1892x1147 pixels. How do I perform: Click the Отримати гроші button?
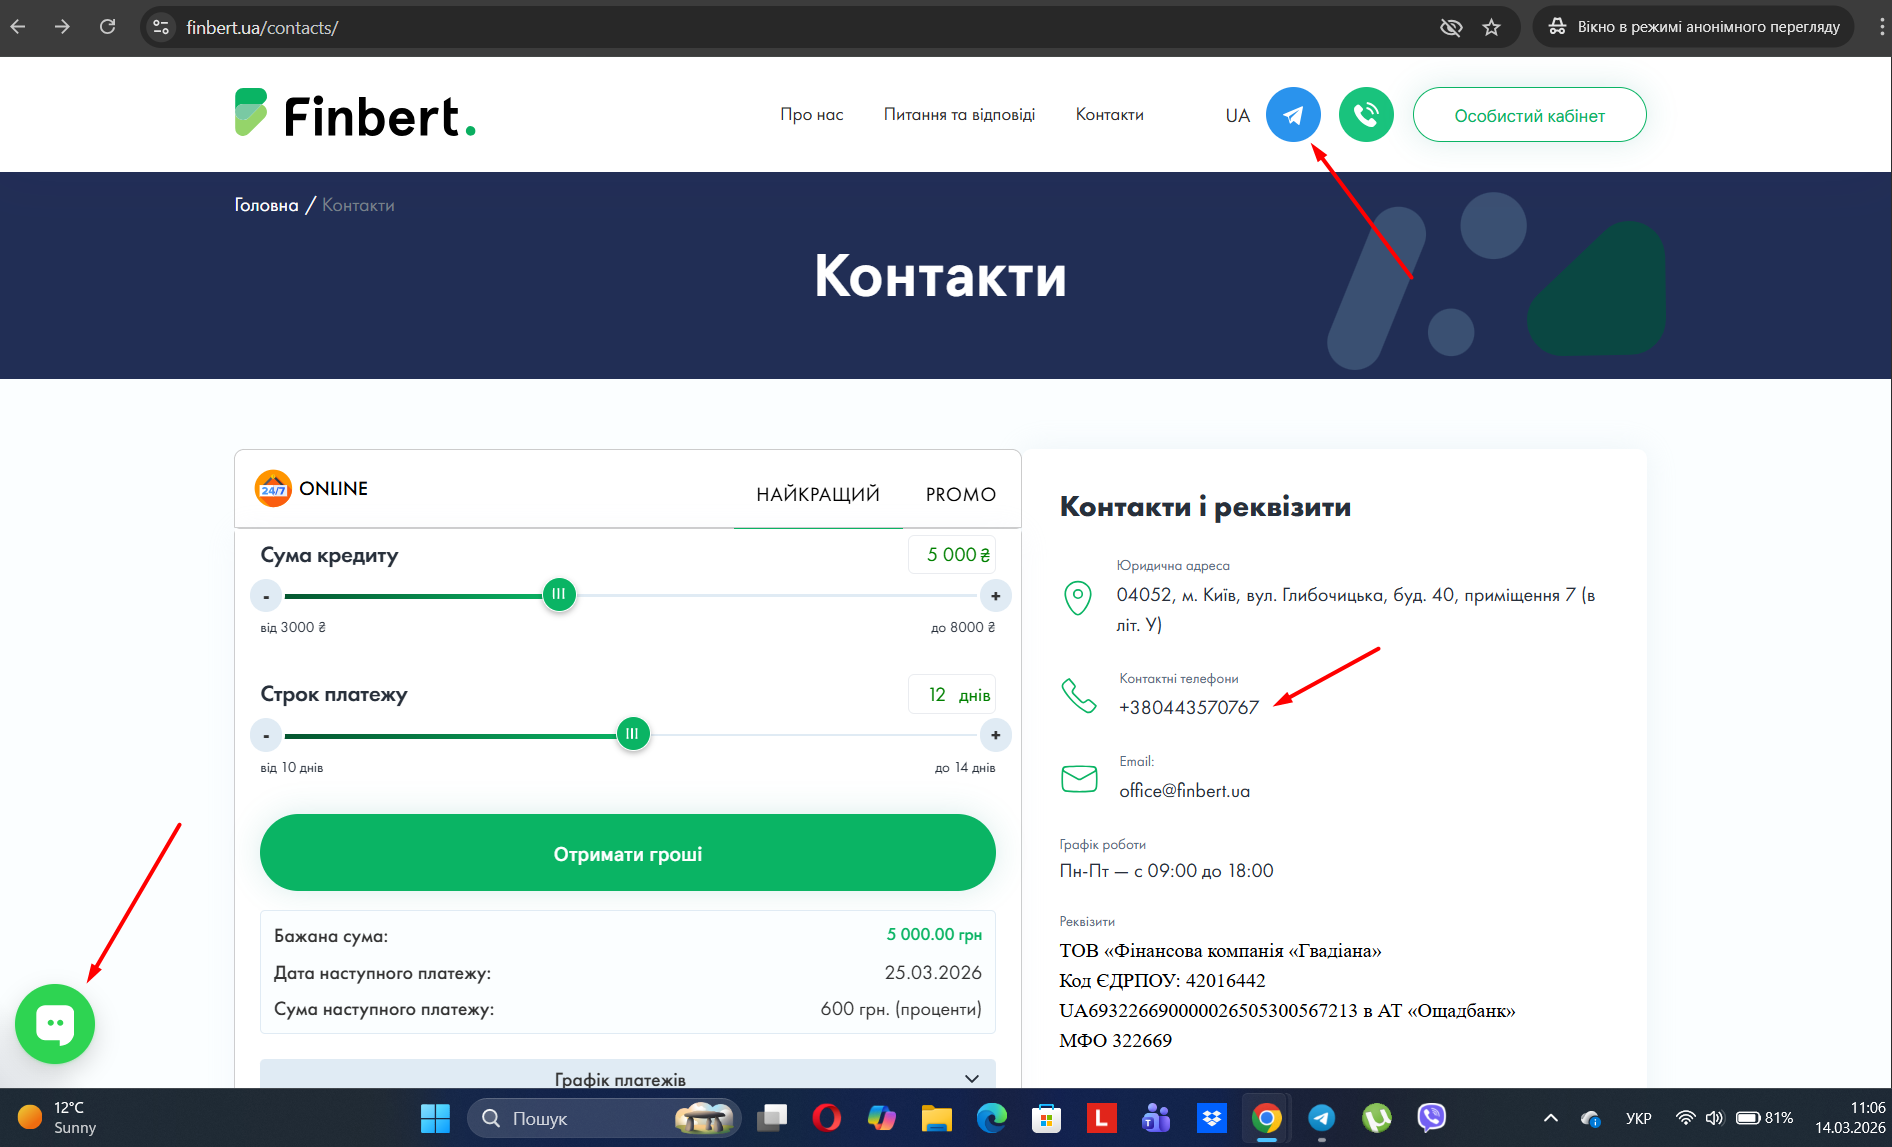(x=628, y=853)
